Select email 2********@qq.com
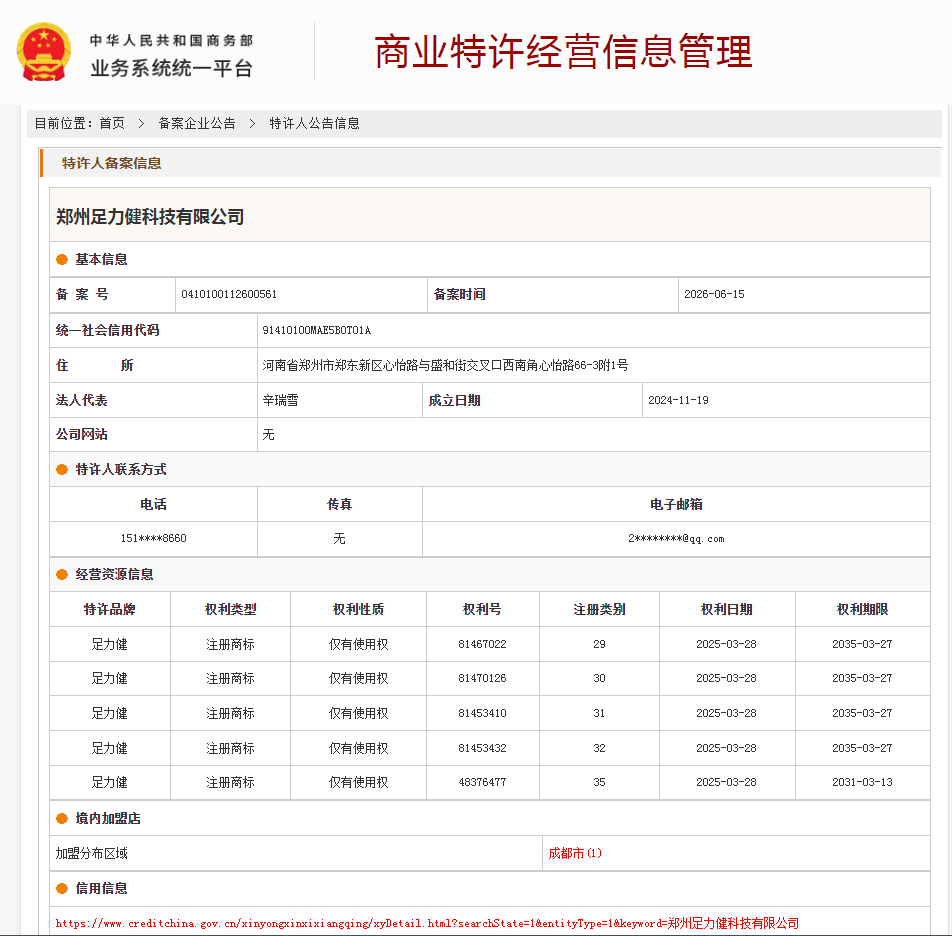 coord(676,539)
